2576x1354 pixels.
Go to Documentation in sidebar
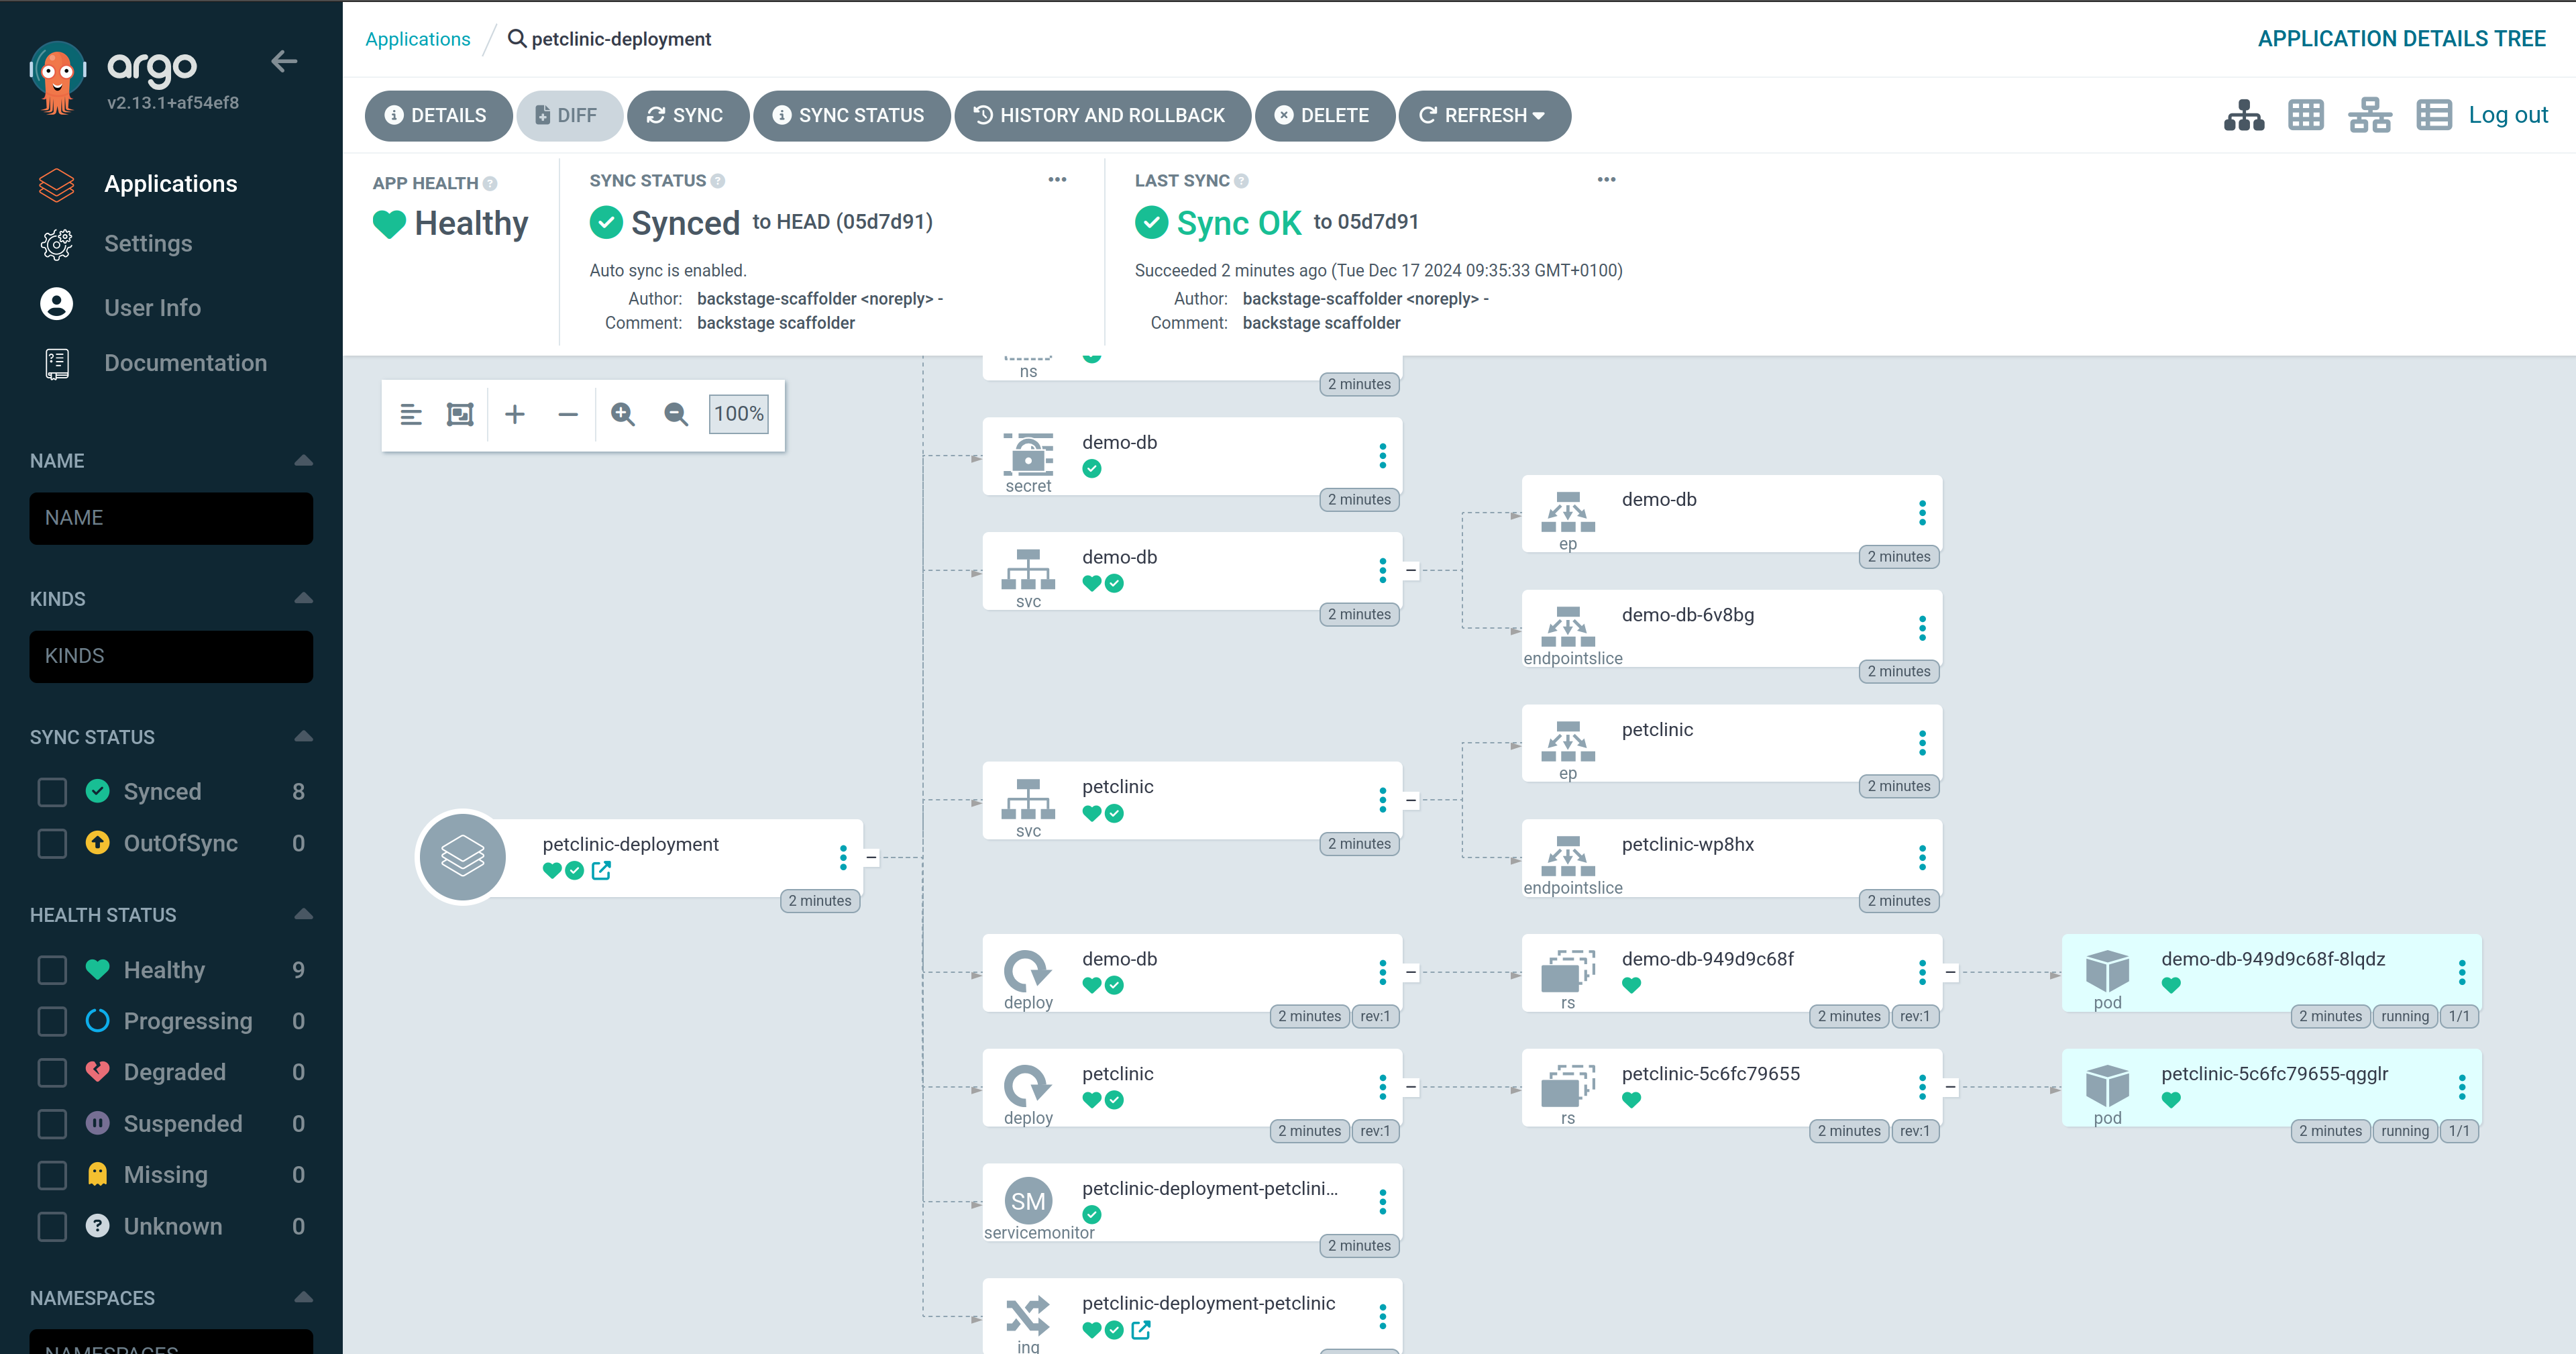tap(186, 363)
